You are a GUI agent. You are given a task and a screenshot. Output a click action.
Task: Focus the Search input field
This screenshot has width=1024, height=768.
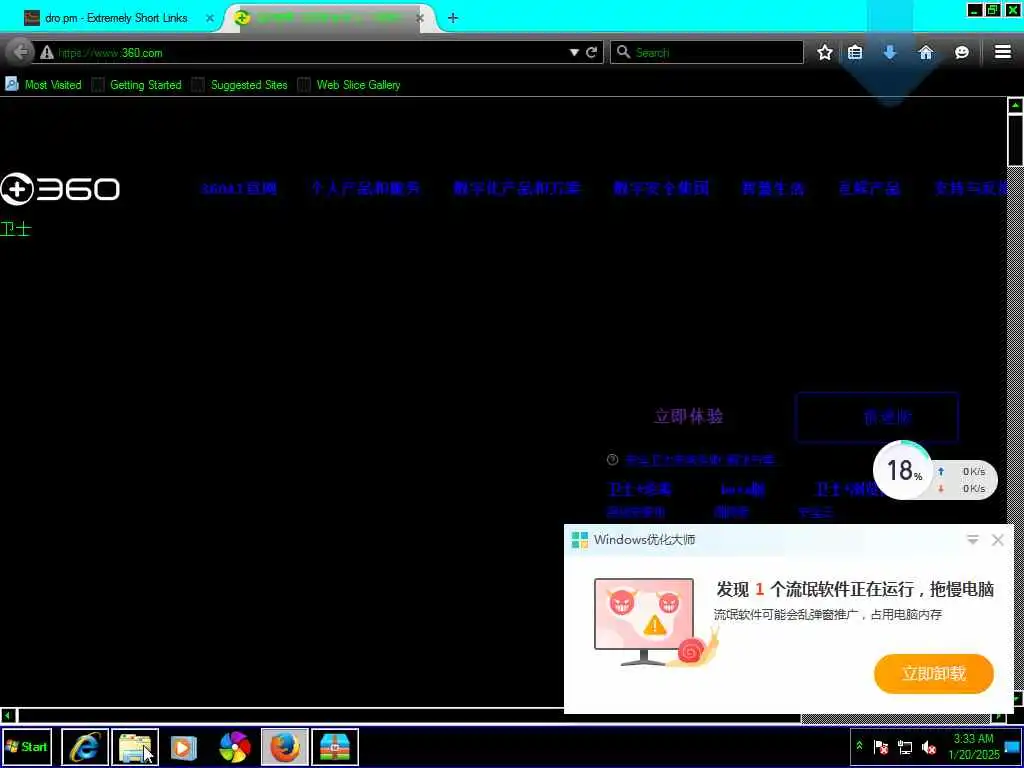pos(707,52)
